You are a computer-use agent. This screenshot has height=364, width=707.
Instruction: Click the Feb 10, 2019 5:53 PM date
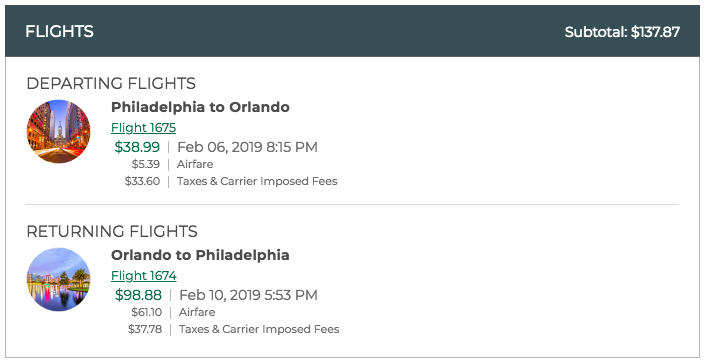pyautogui.click(x=248, y=295)
